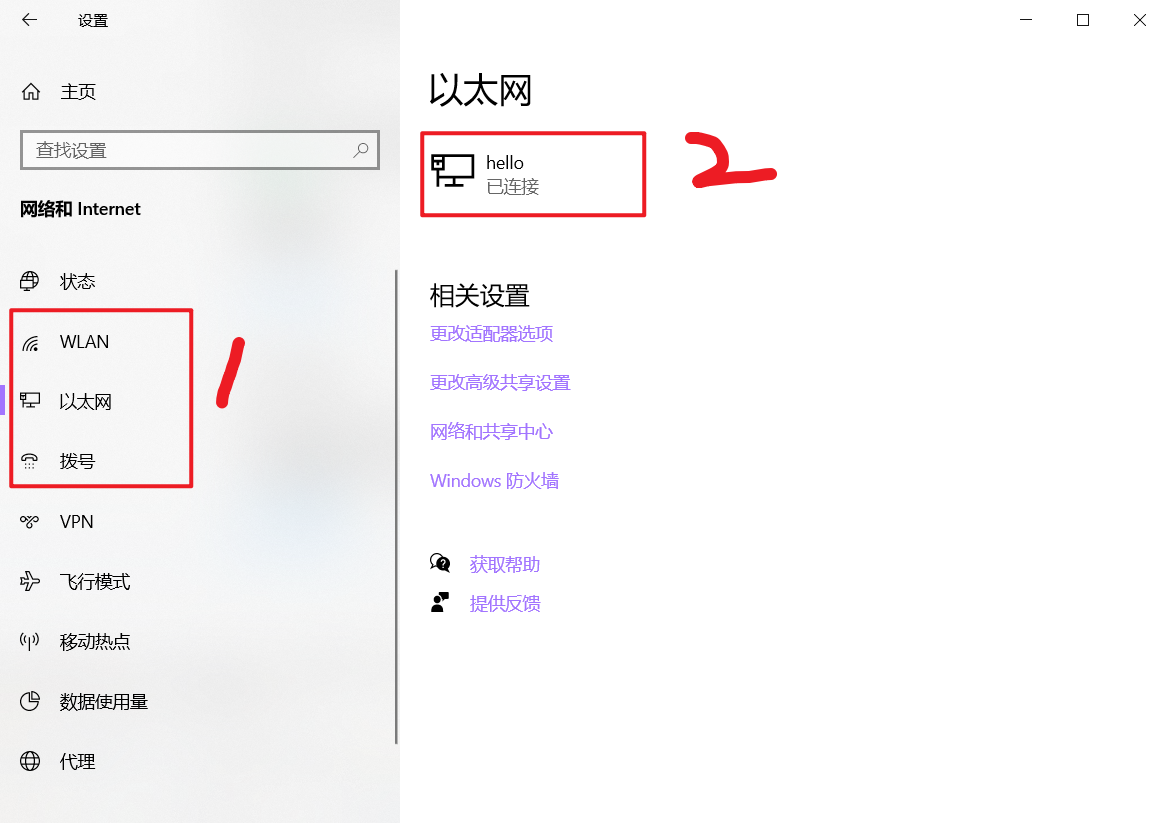The width and height of the screenshot is (1169, 823).
Task: Click the 获取帮助 link
Action: [505, 564]
